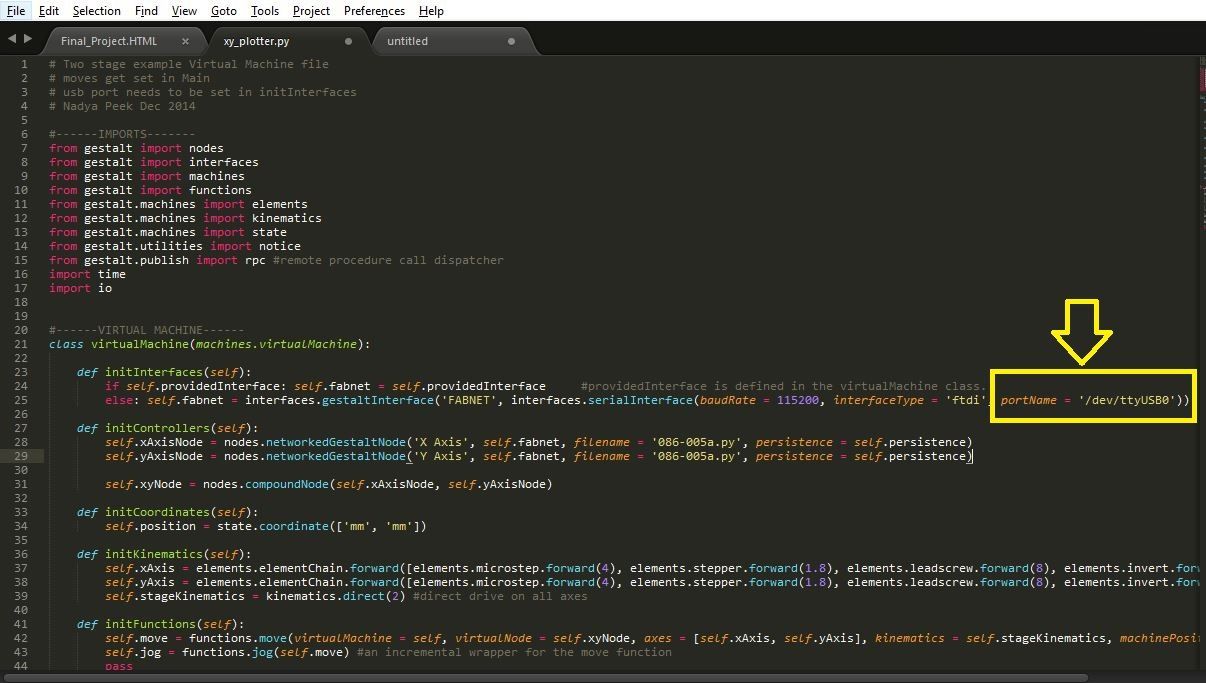
Task: Open the Edit menu
Action: (x=48, y=11)
